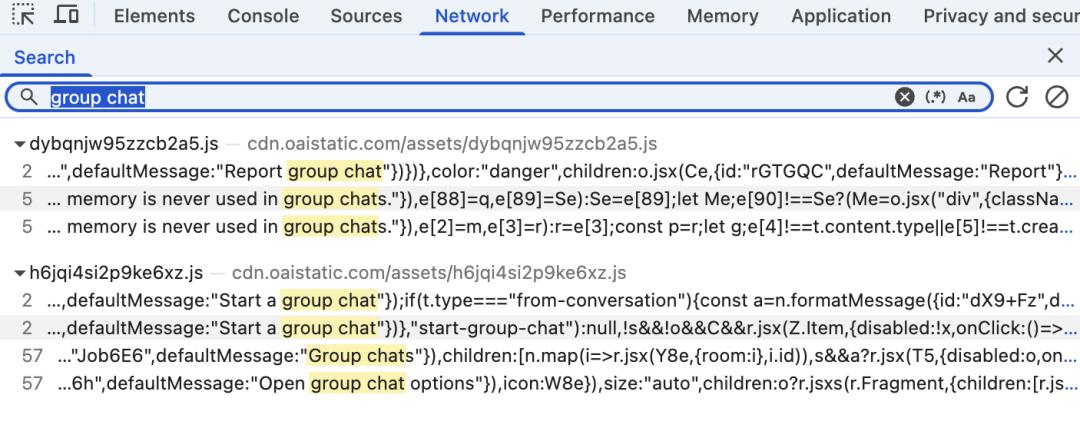The height and width of the screenshot is (438, 1080).
Task: Clear the search input text
Action: (904, 97)
